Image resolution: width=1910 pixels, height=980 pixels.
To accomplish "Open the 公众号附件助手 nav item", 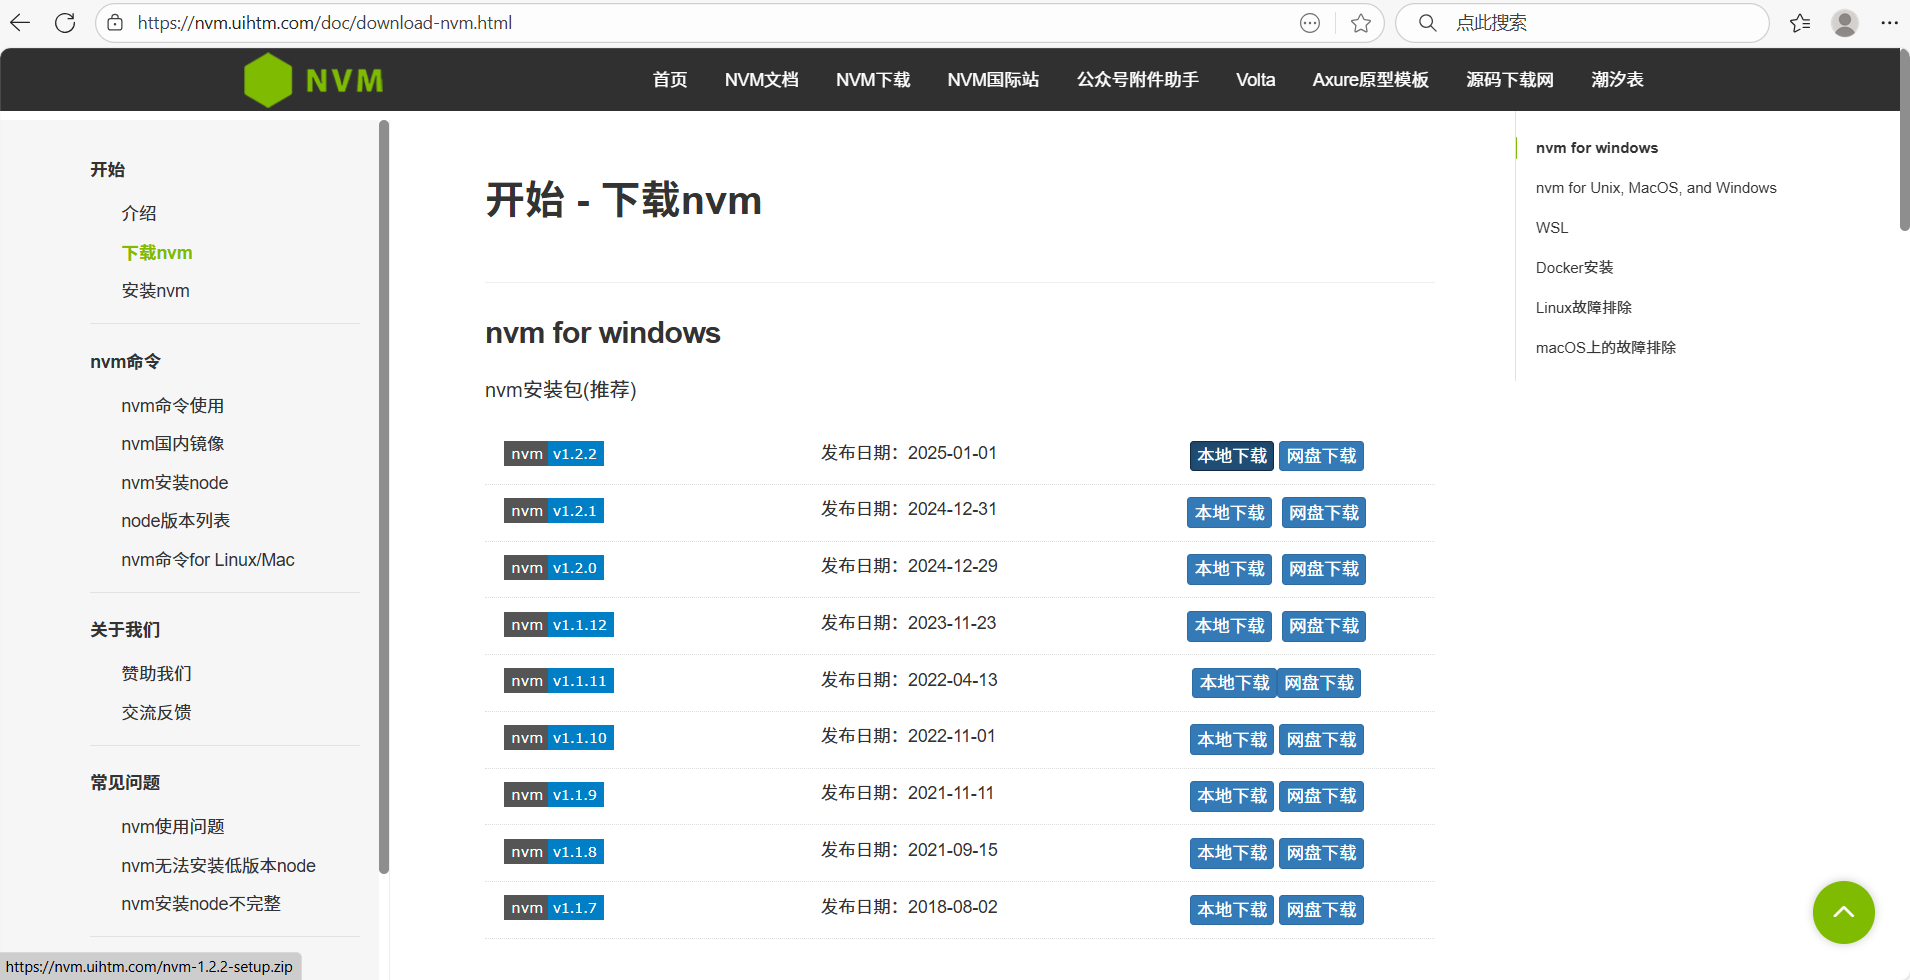I will click(1137, 80).
